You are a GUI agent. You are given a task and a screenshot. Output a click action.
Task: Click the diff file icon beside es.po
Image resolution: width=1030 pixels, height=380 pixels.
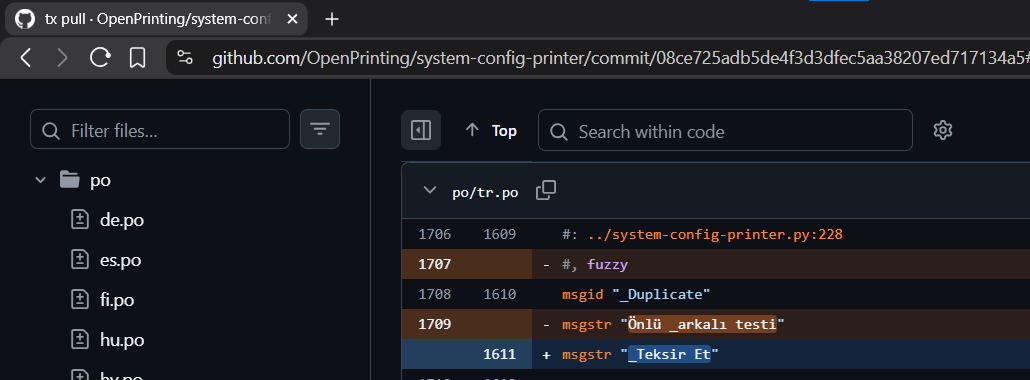(x=79, y=260)
